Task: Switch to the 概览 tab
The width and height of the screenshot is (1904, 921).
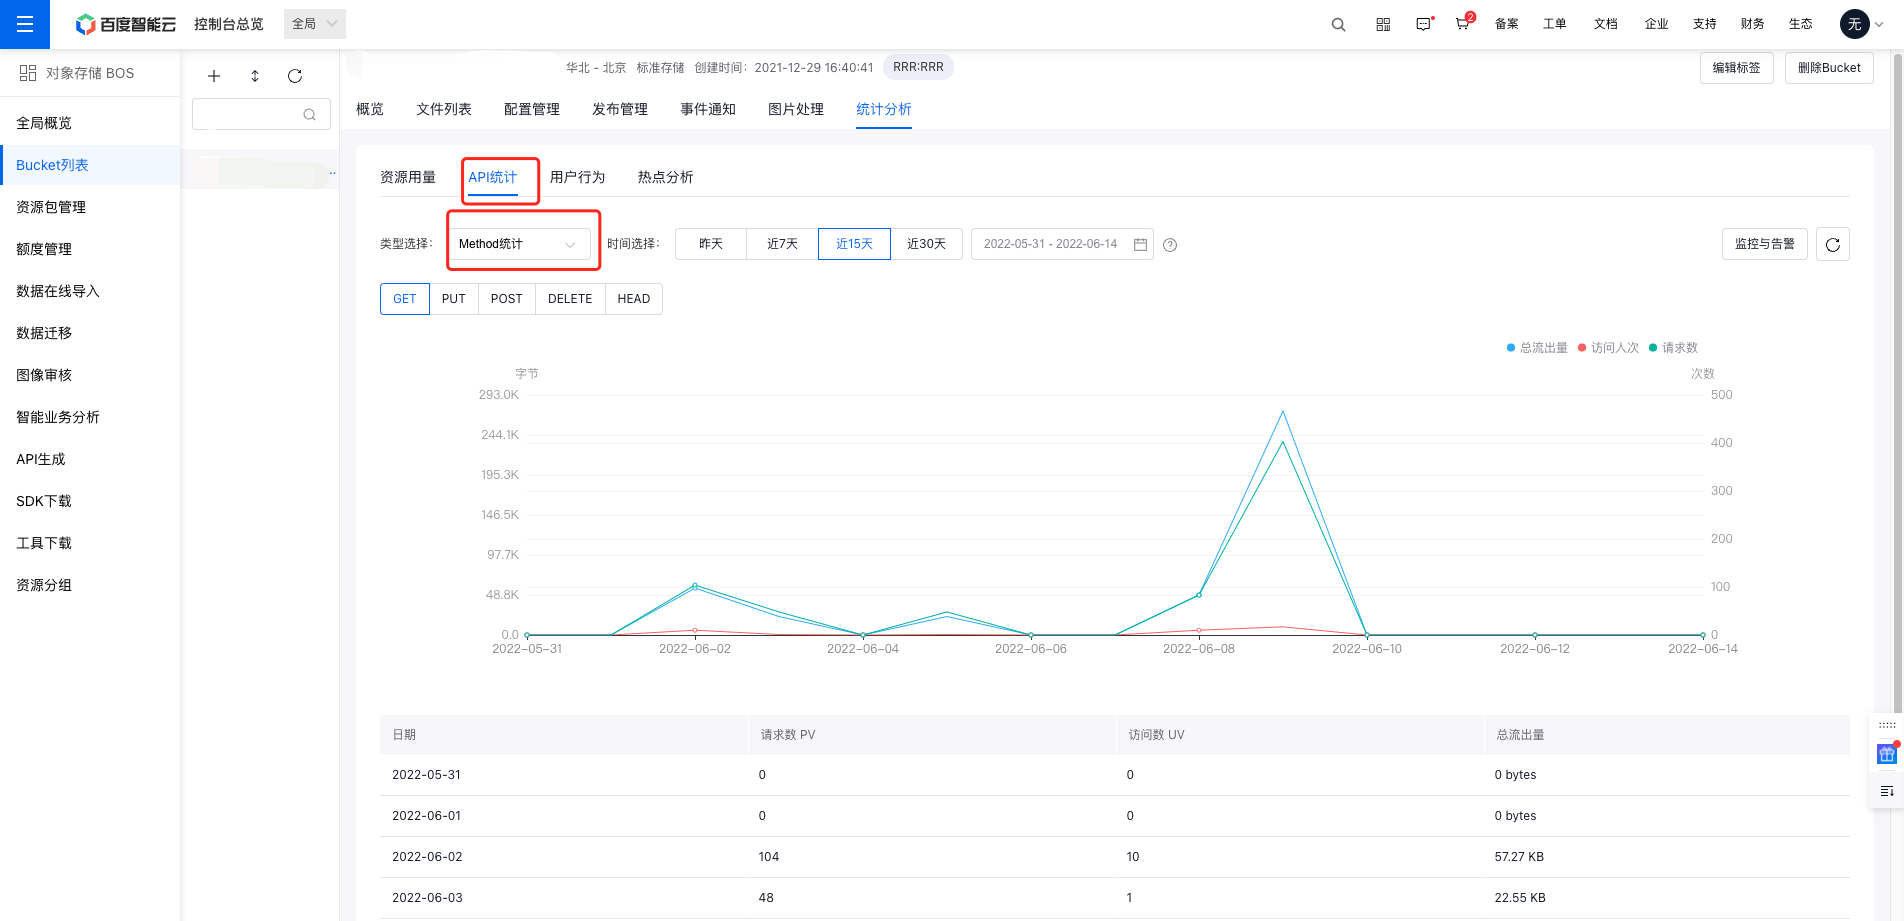Action: tap(370, 109)
